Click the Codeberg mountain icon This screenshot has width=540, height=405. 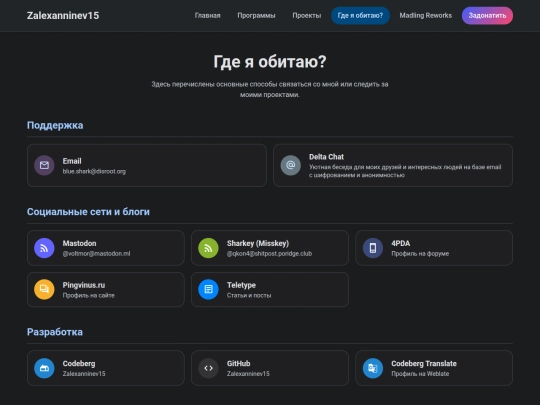click(44, 368)
